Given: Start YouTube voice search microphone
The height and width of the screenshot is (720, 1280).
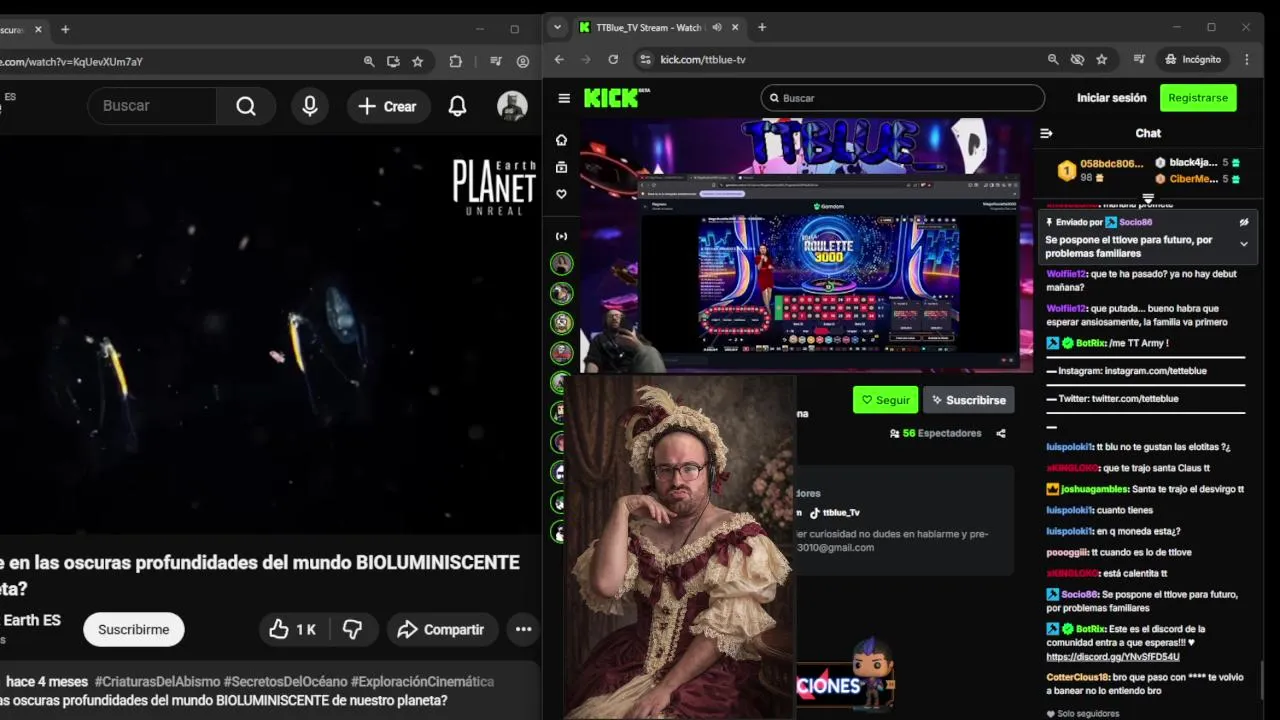Looking at the screenshot, I should tap(310, 106).
